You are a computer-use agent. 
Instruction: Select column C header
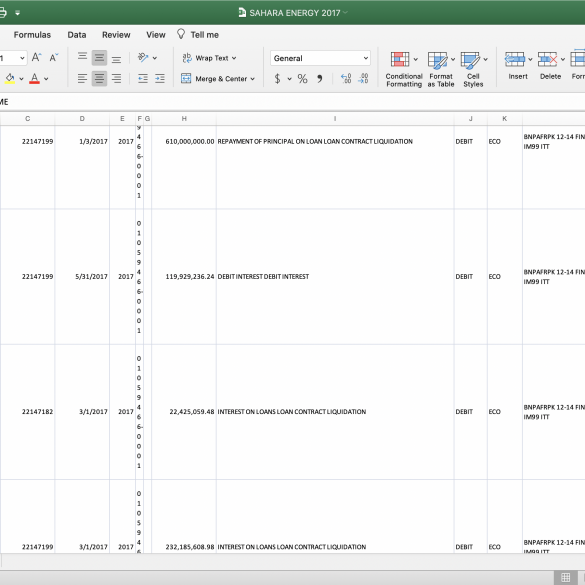28,119
